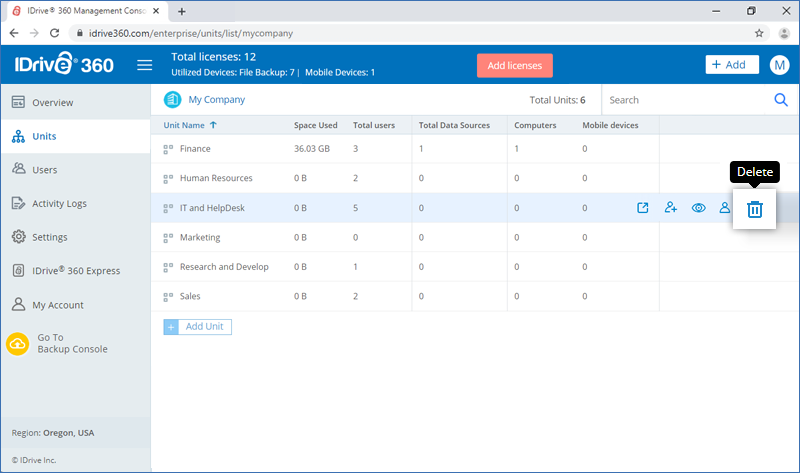The height and width of the screenshot is (473, 800).
Task: Click the My Company link
Action: coord(216,99)
